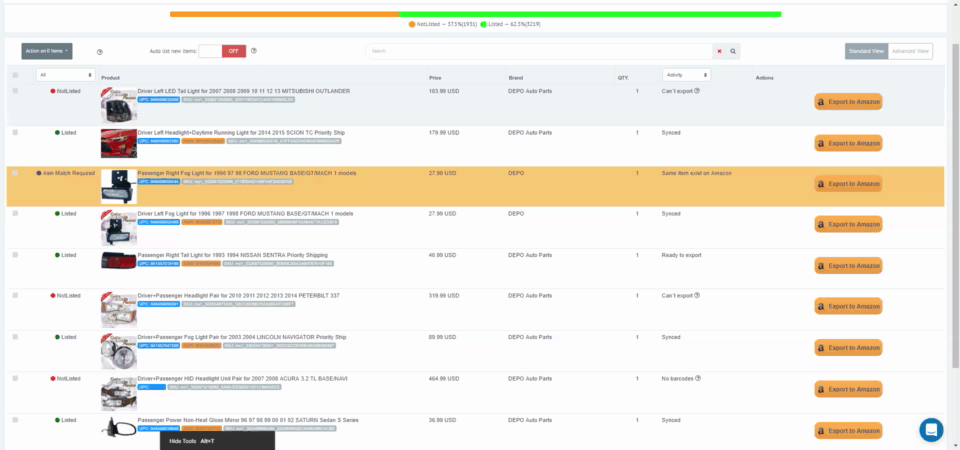The width and height of the screenshot is (960, 450).
Task: Open the chat support bubble icon
Action: [931, 430]
